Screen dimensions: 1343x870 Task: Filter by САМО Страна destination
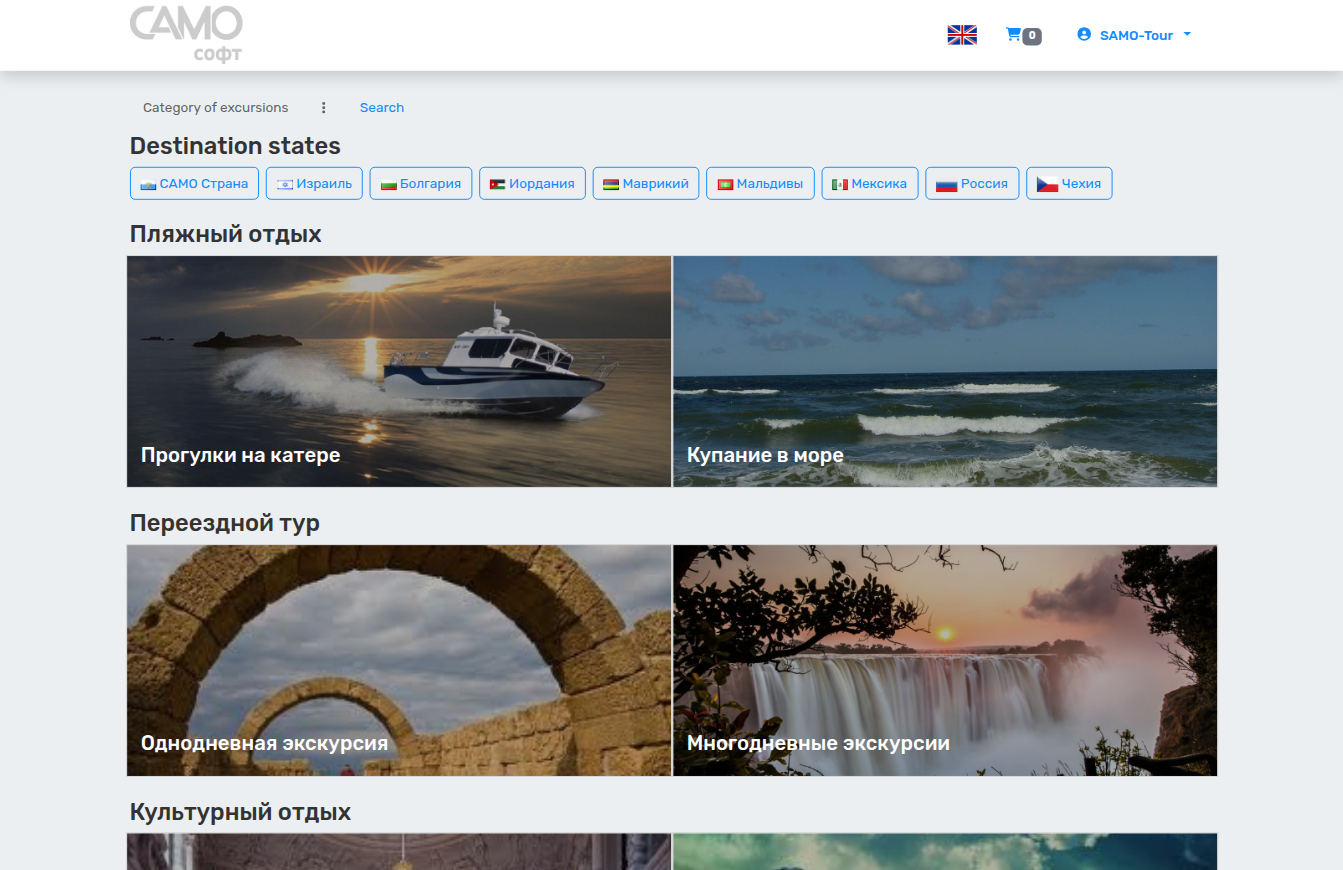[195, 183]
